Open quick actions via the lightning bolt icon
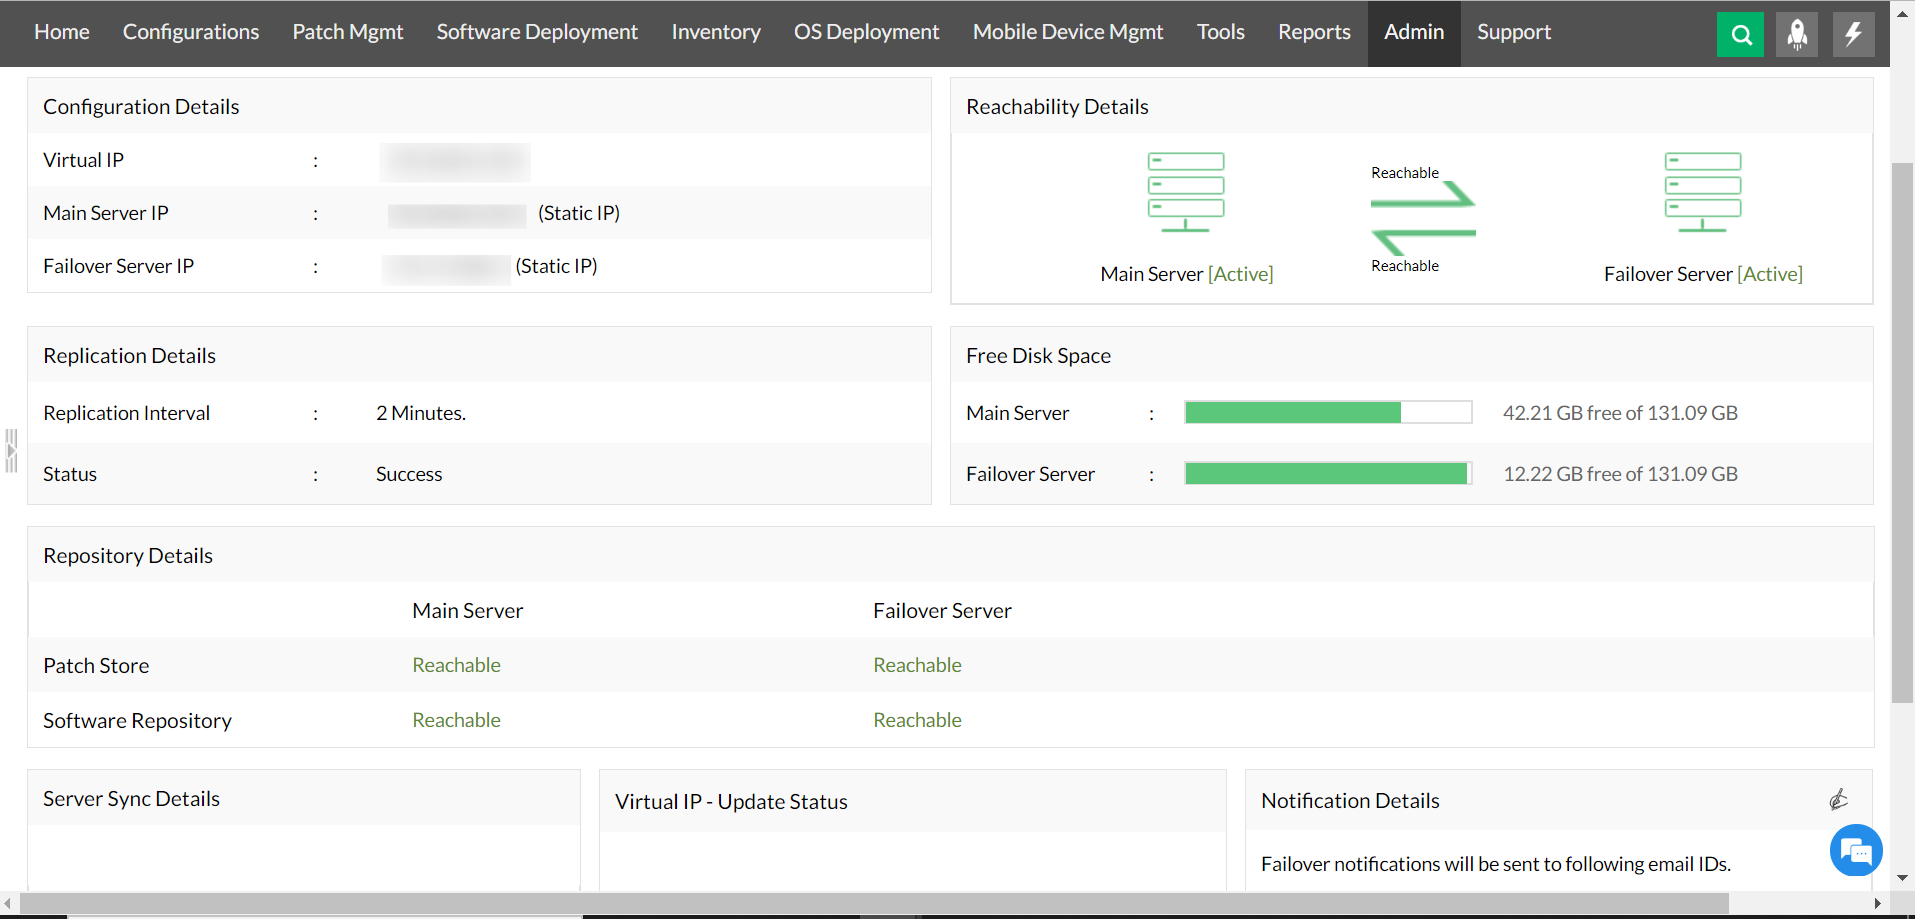Viewport: 1915px width, 919px height. coord(1853,34)
